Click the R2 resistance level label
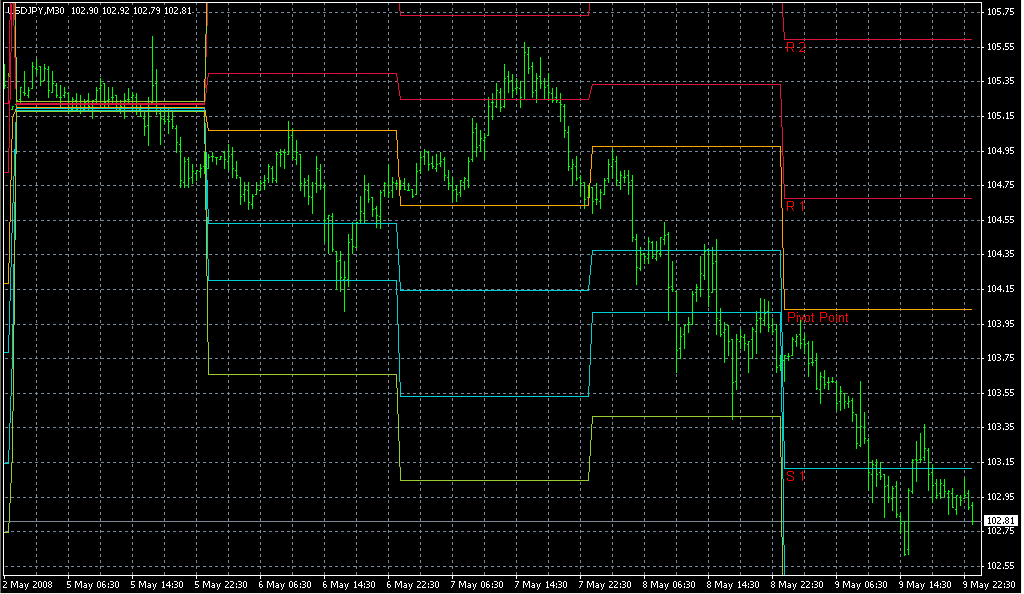 coord(795,47)
